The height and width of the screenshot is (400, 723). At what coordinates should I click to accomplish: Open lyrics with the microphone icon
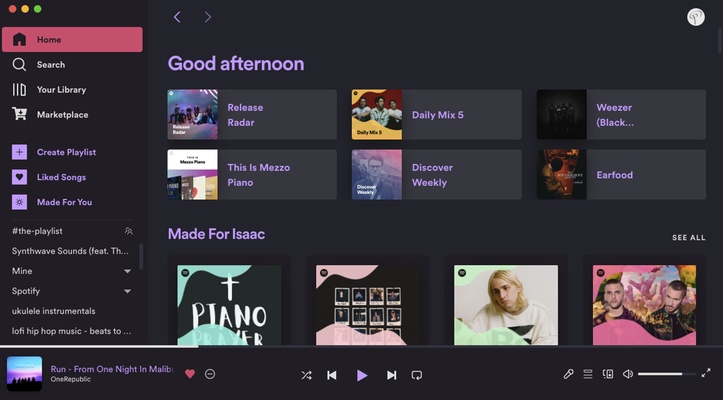click(x=569, y=374)
